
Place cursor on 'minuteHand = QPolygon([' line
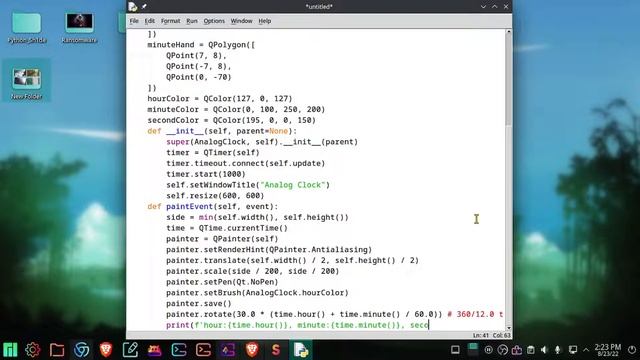201,44
